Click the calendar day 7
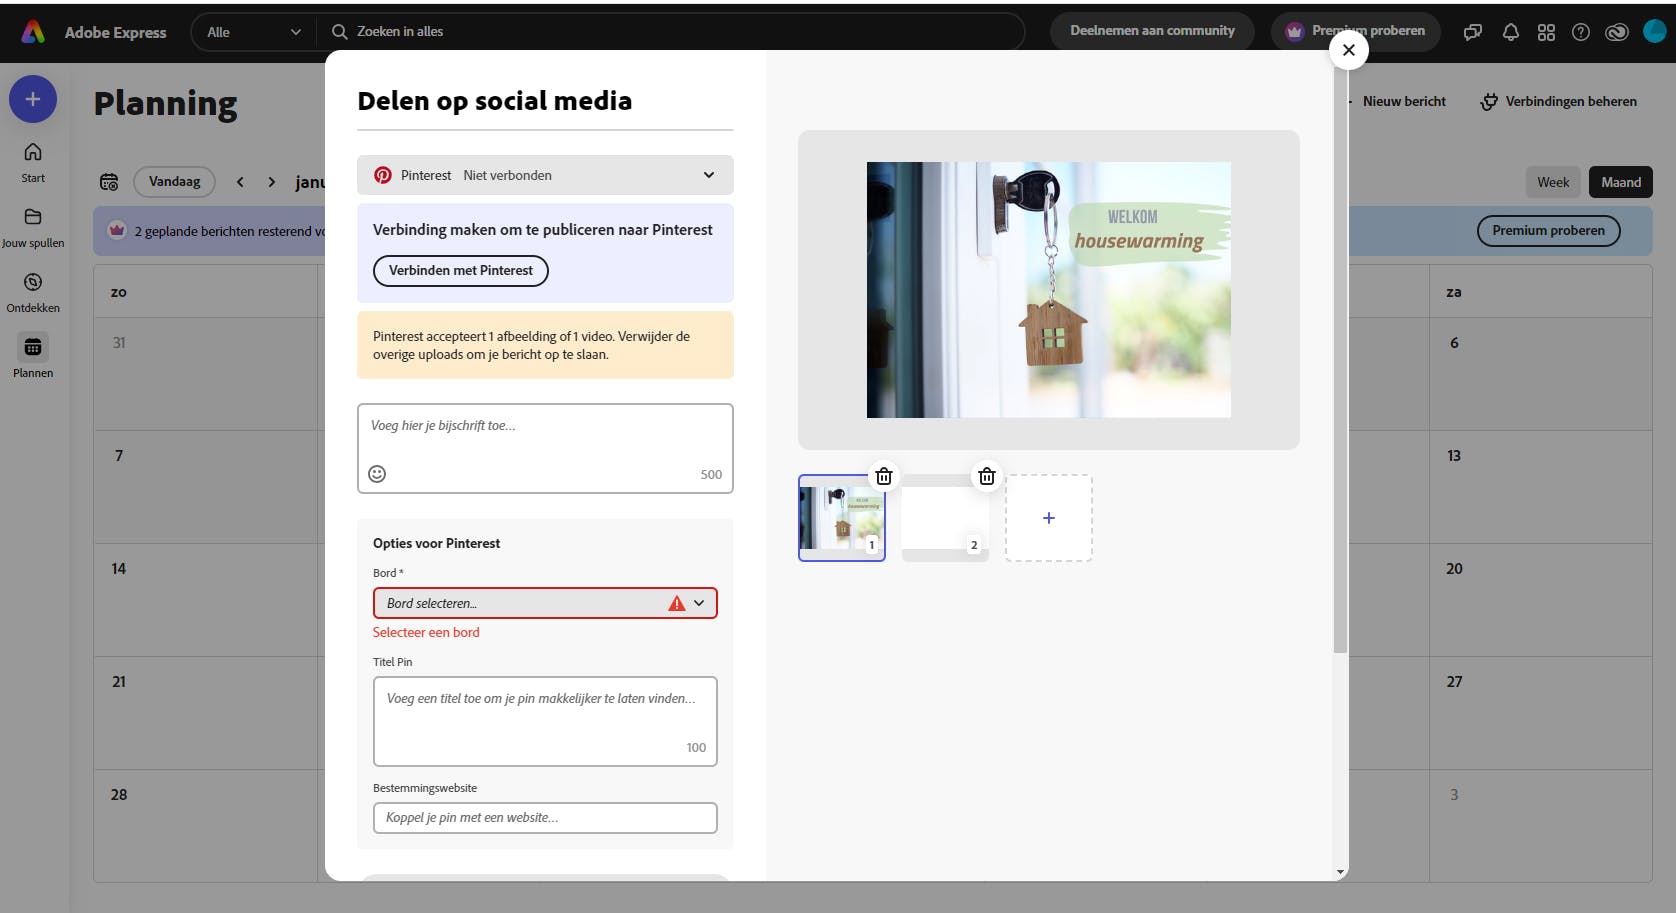The height and width of the screenshot is (913, 1676). click(119, 456)
